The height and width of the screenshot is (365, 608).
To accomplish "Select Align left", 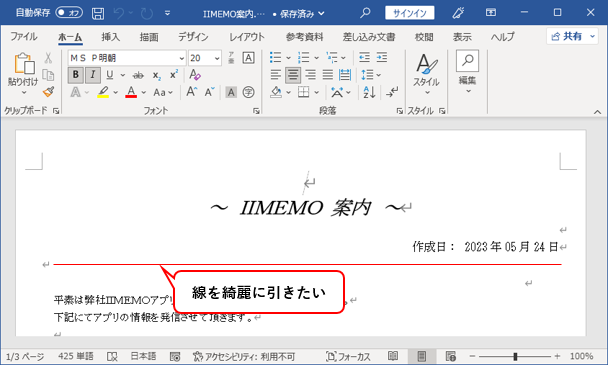I will (275, 75).
